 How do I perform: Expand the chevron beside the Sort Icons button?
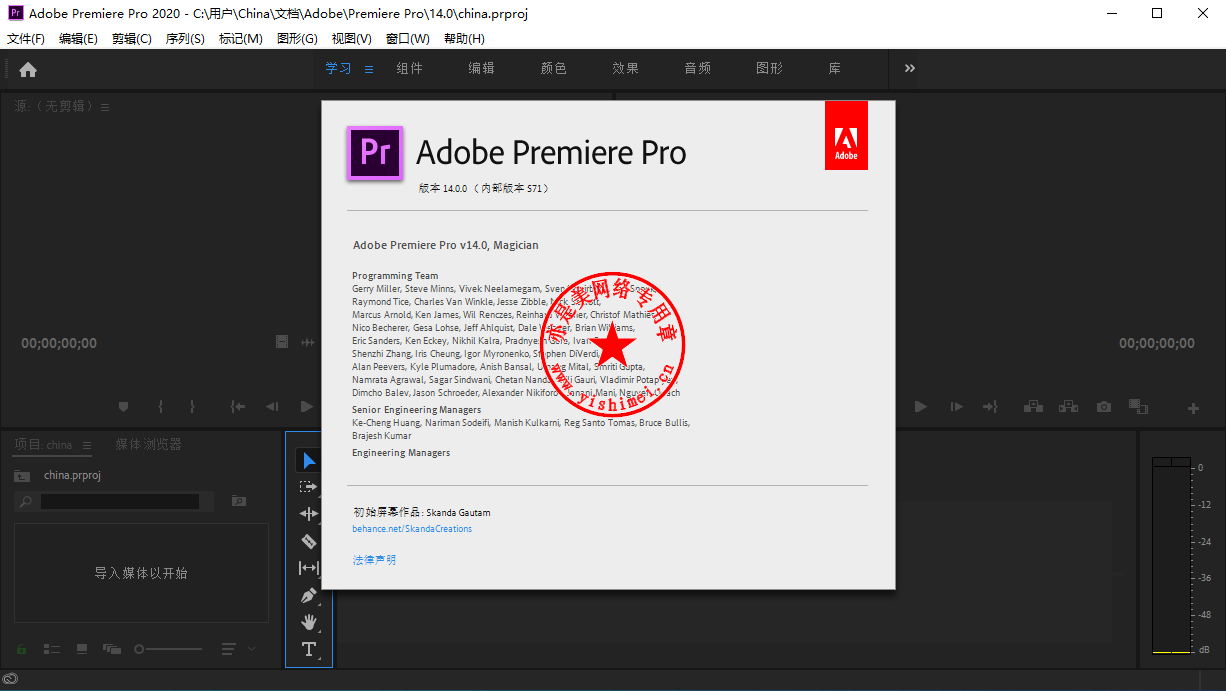coord(251,648)
